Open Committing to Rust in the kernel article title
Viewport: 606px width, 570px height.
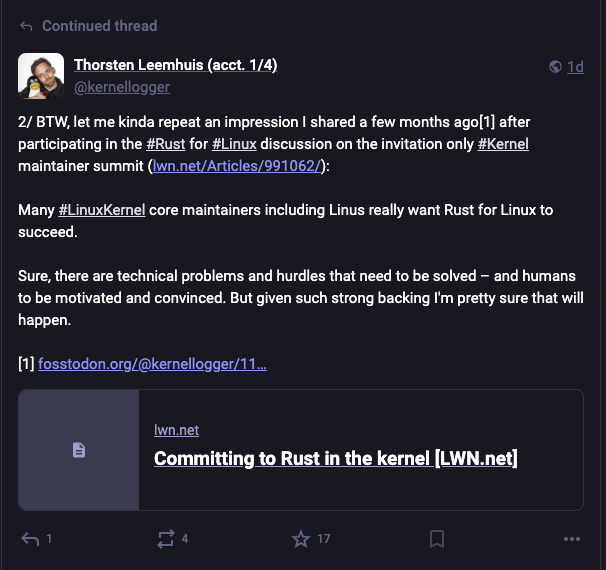tap(335, 459)
